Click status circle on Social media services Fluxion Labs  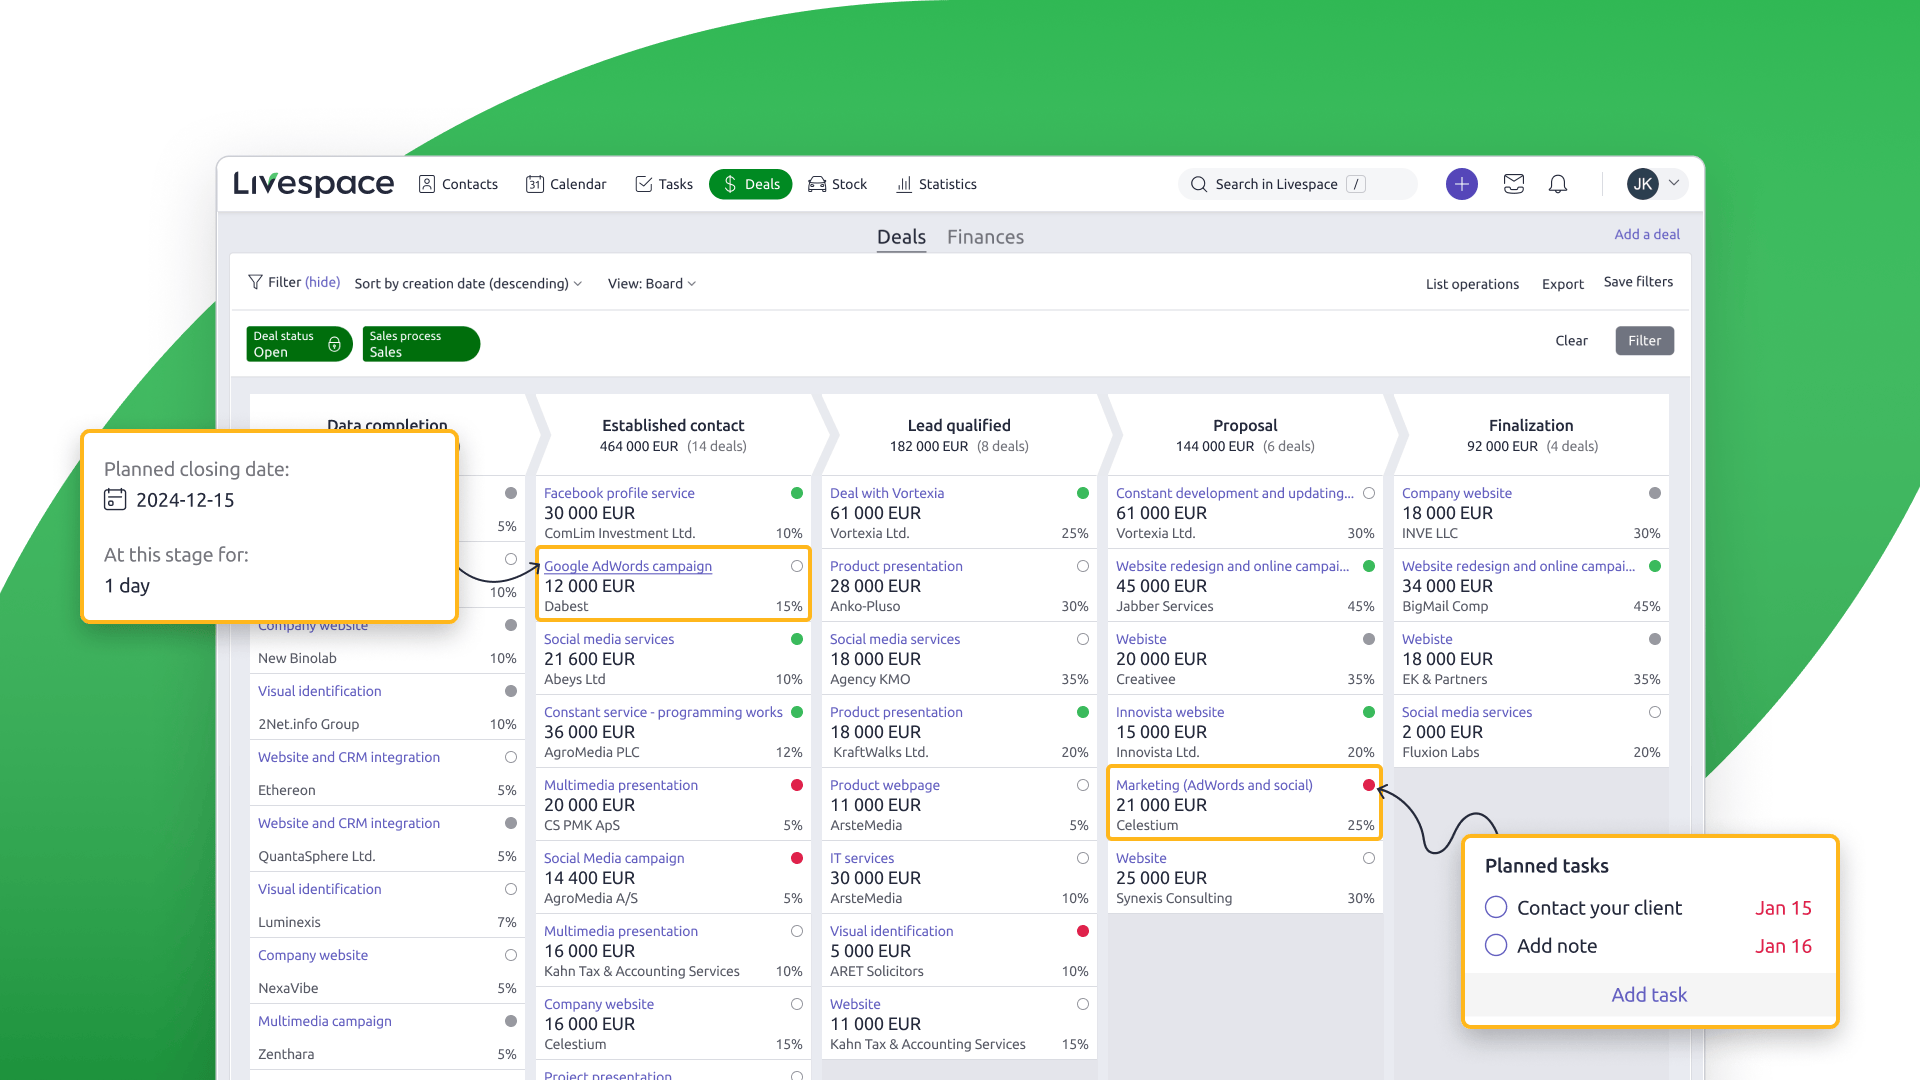tap(1655, 712)
